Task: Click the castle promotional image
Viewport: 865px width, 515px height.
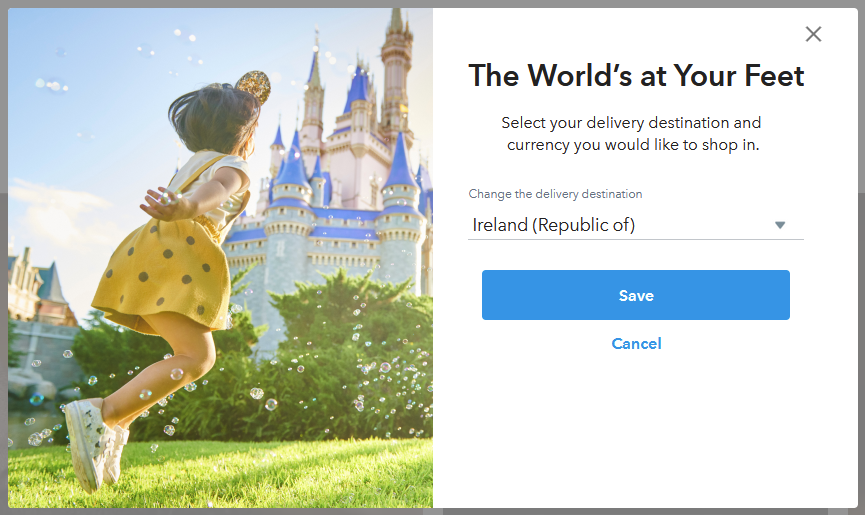Action: tap(220, 258)
